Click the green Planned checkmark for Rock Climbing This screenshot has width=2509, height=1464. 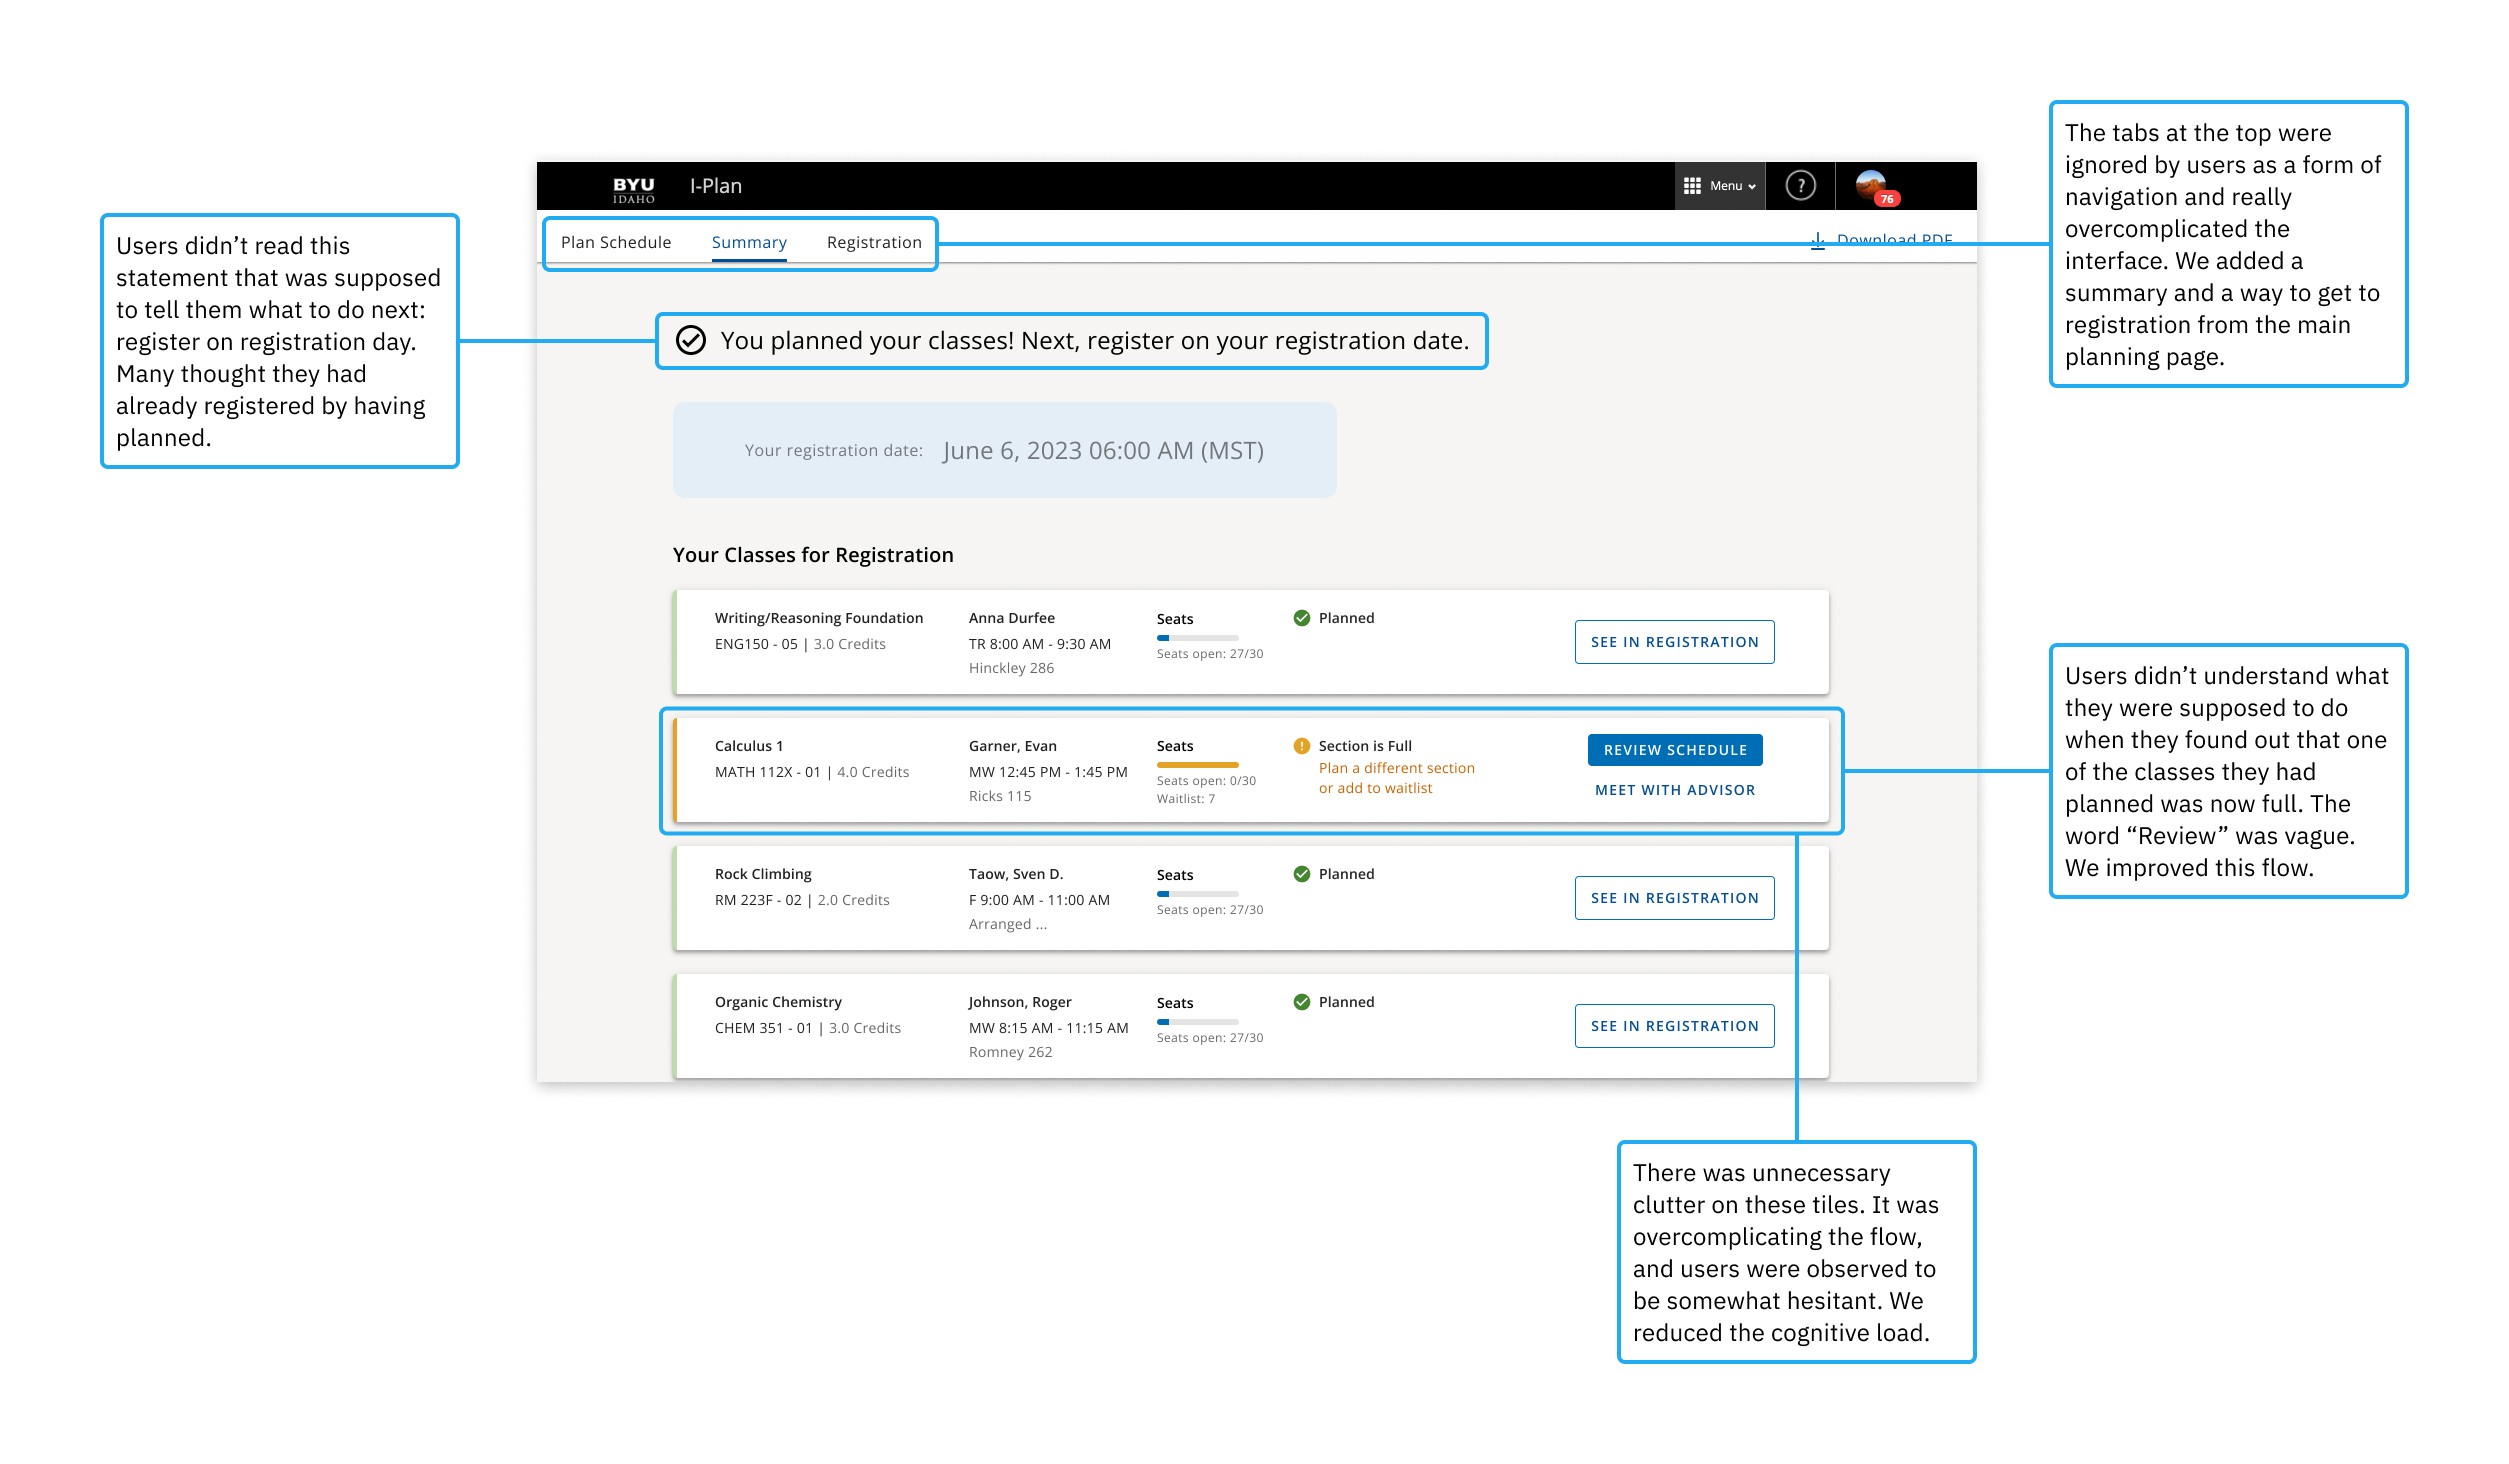coord(1301,874)
